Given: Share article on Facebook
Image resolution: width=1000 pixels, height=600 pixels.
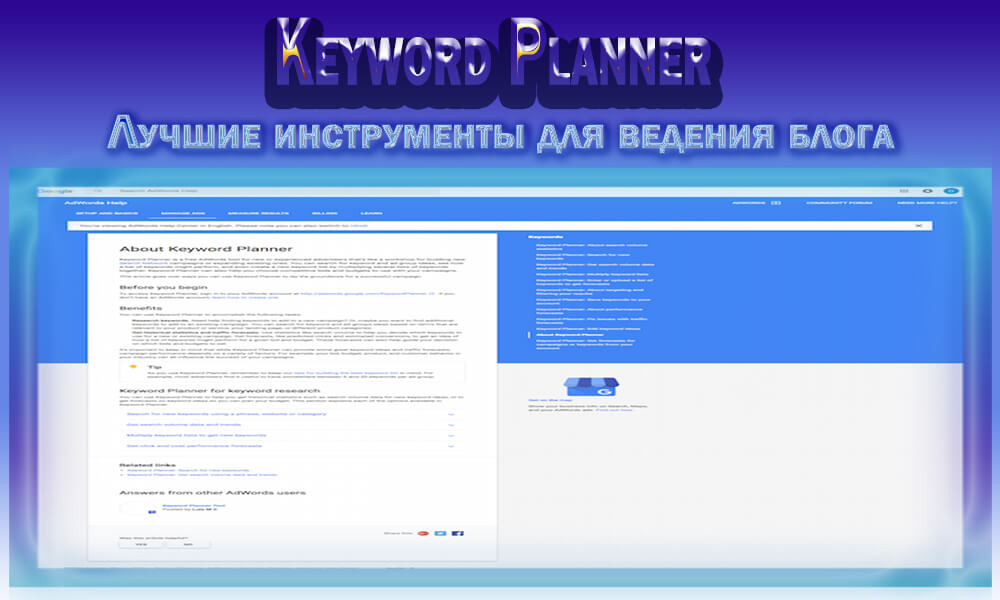Looking at the screenshot, I should click(457, 533).
